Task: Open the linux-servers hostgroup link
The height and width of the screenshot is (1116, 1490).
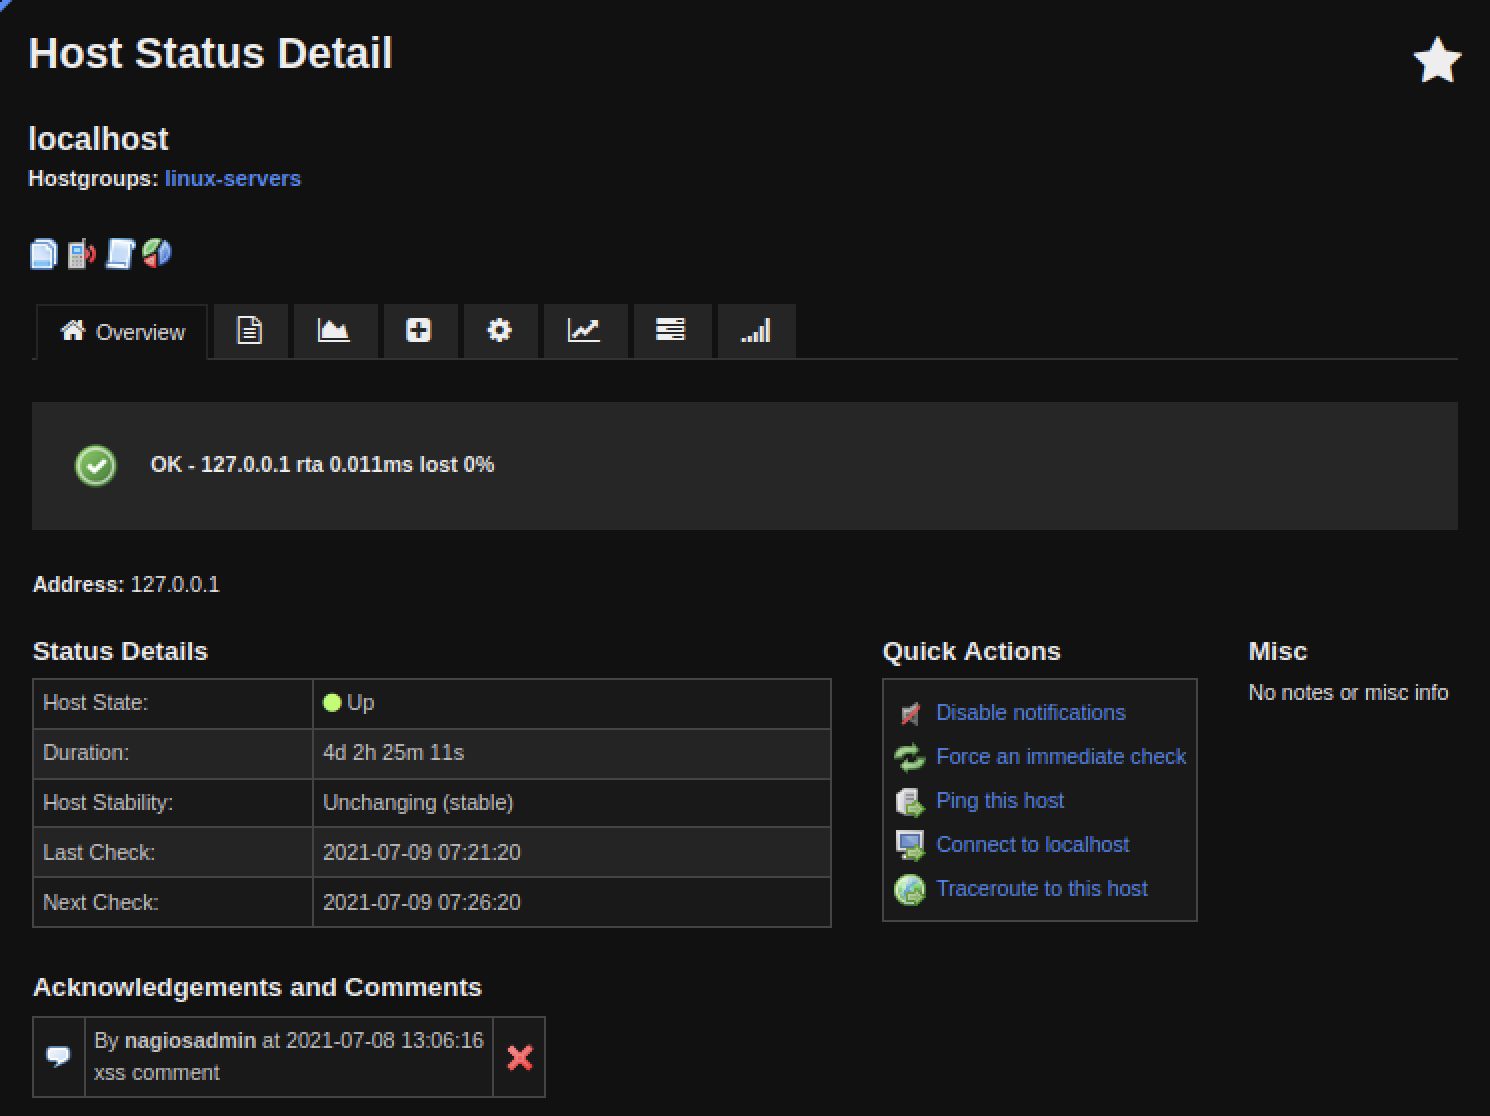Action: [233, 178]
